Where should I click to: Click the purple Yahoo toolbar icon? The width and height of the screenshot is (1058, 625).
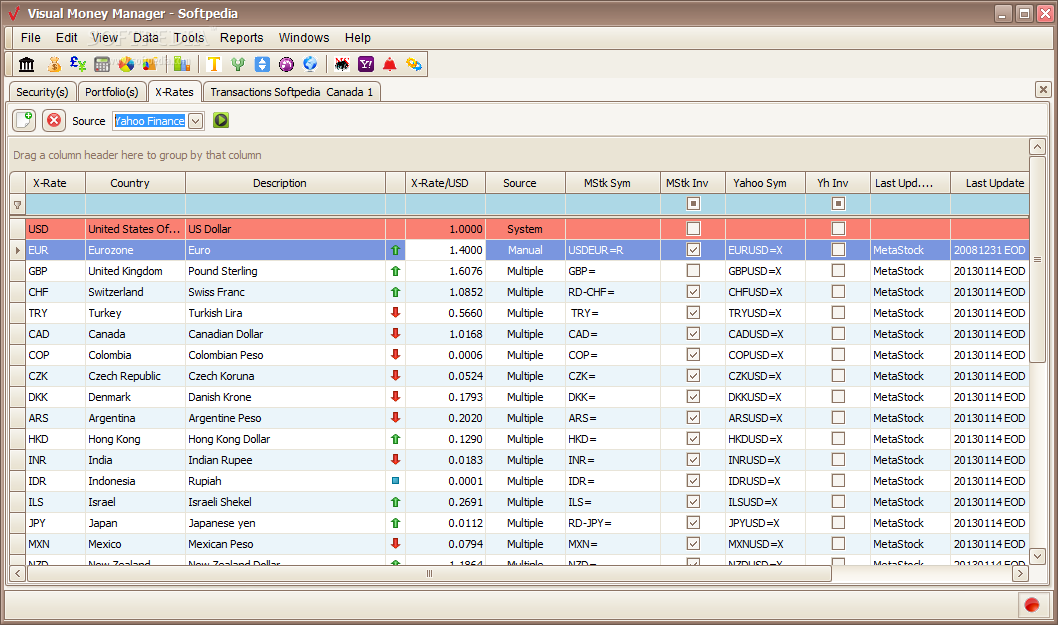tap(366, 64)
